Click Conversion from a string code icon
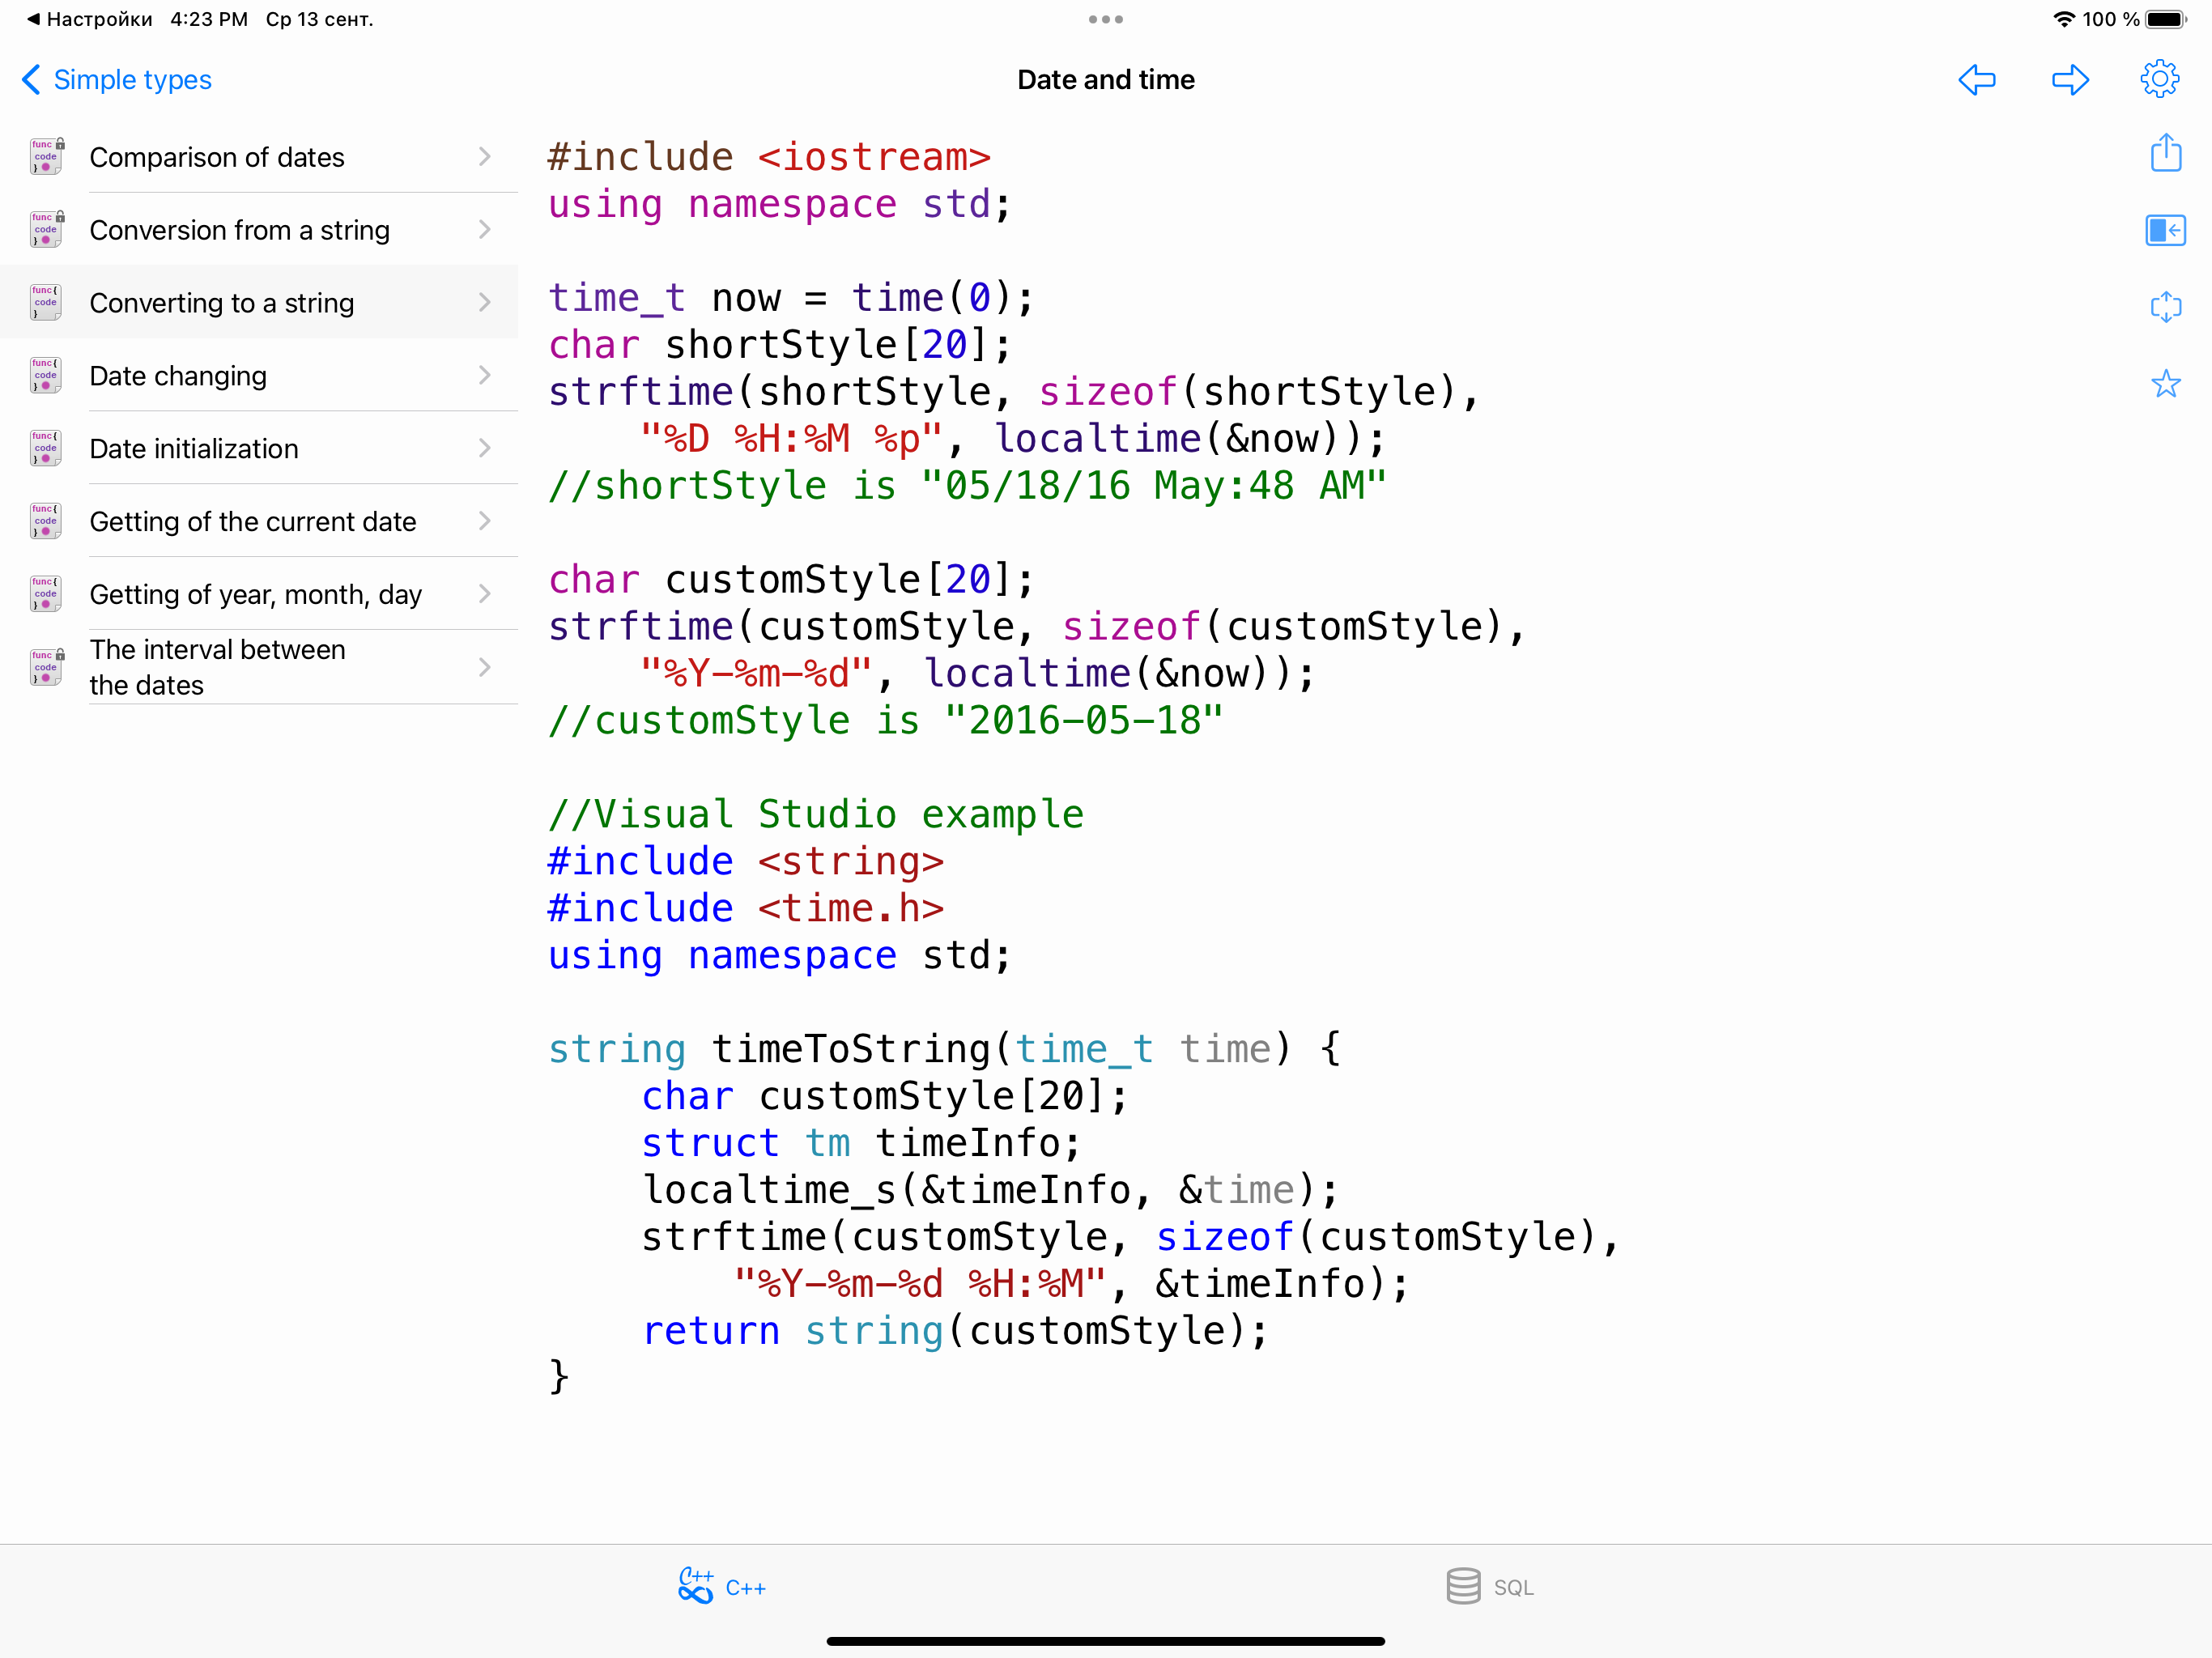 [46, 229]
